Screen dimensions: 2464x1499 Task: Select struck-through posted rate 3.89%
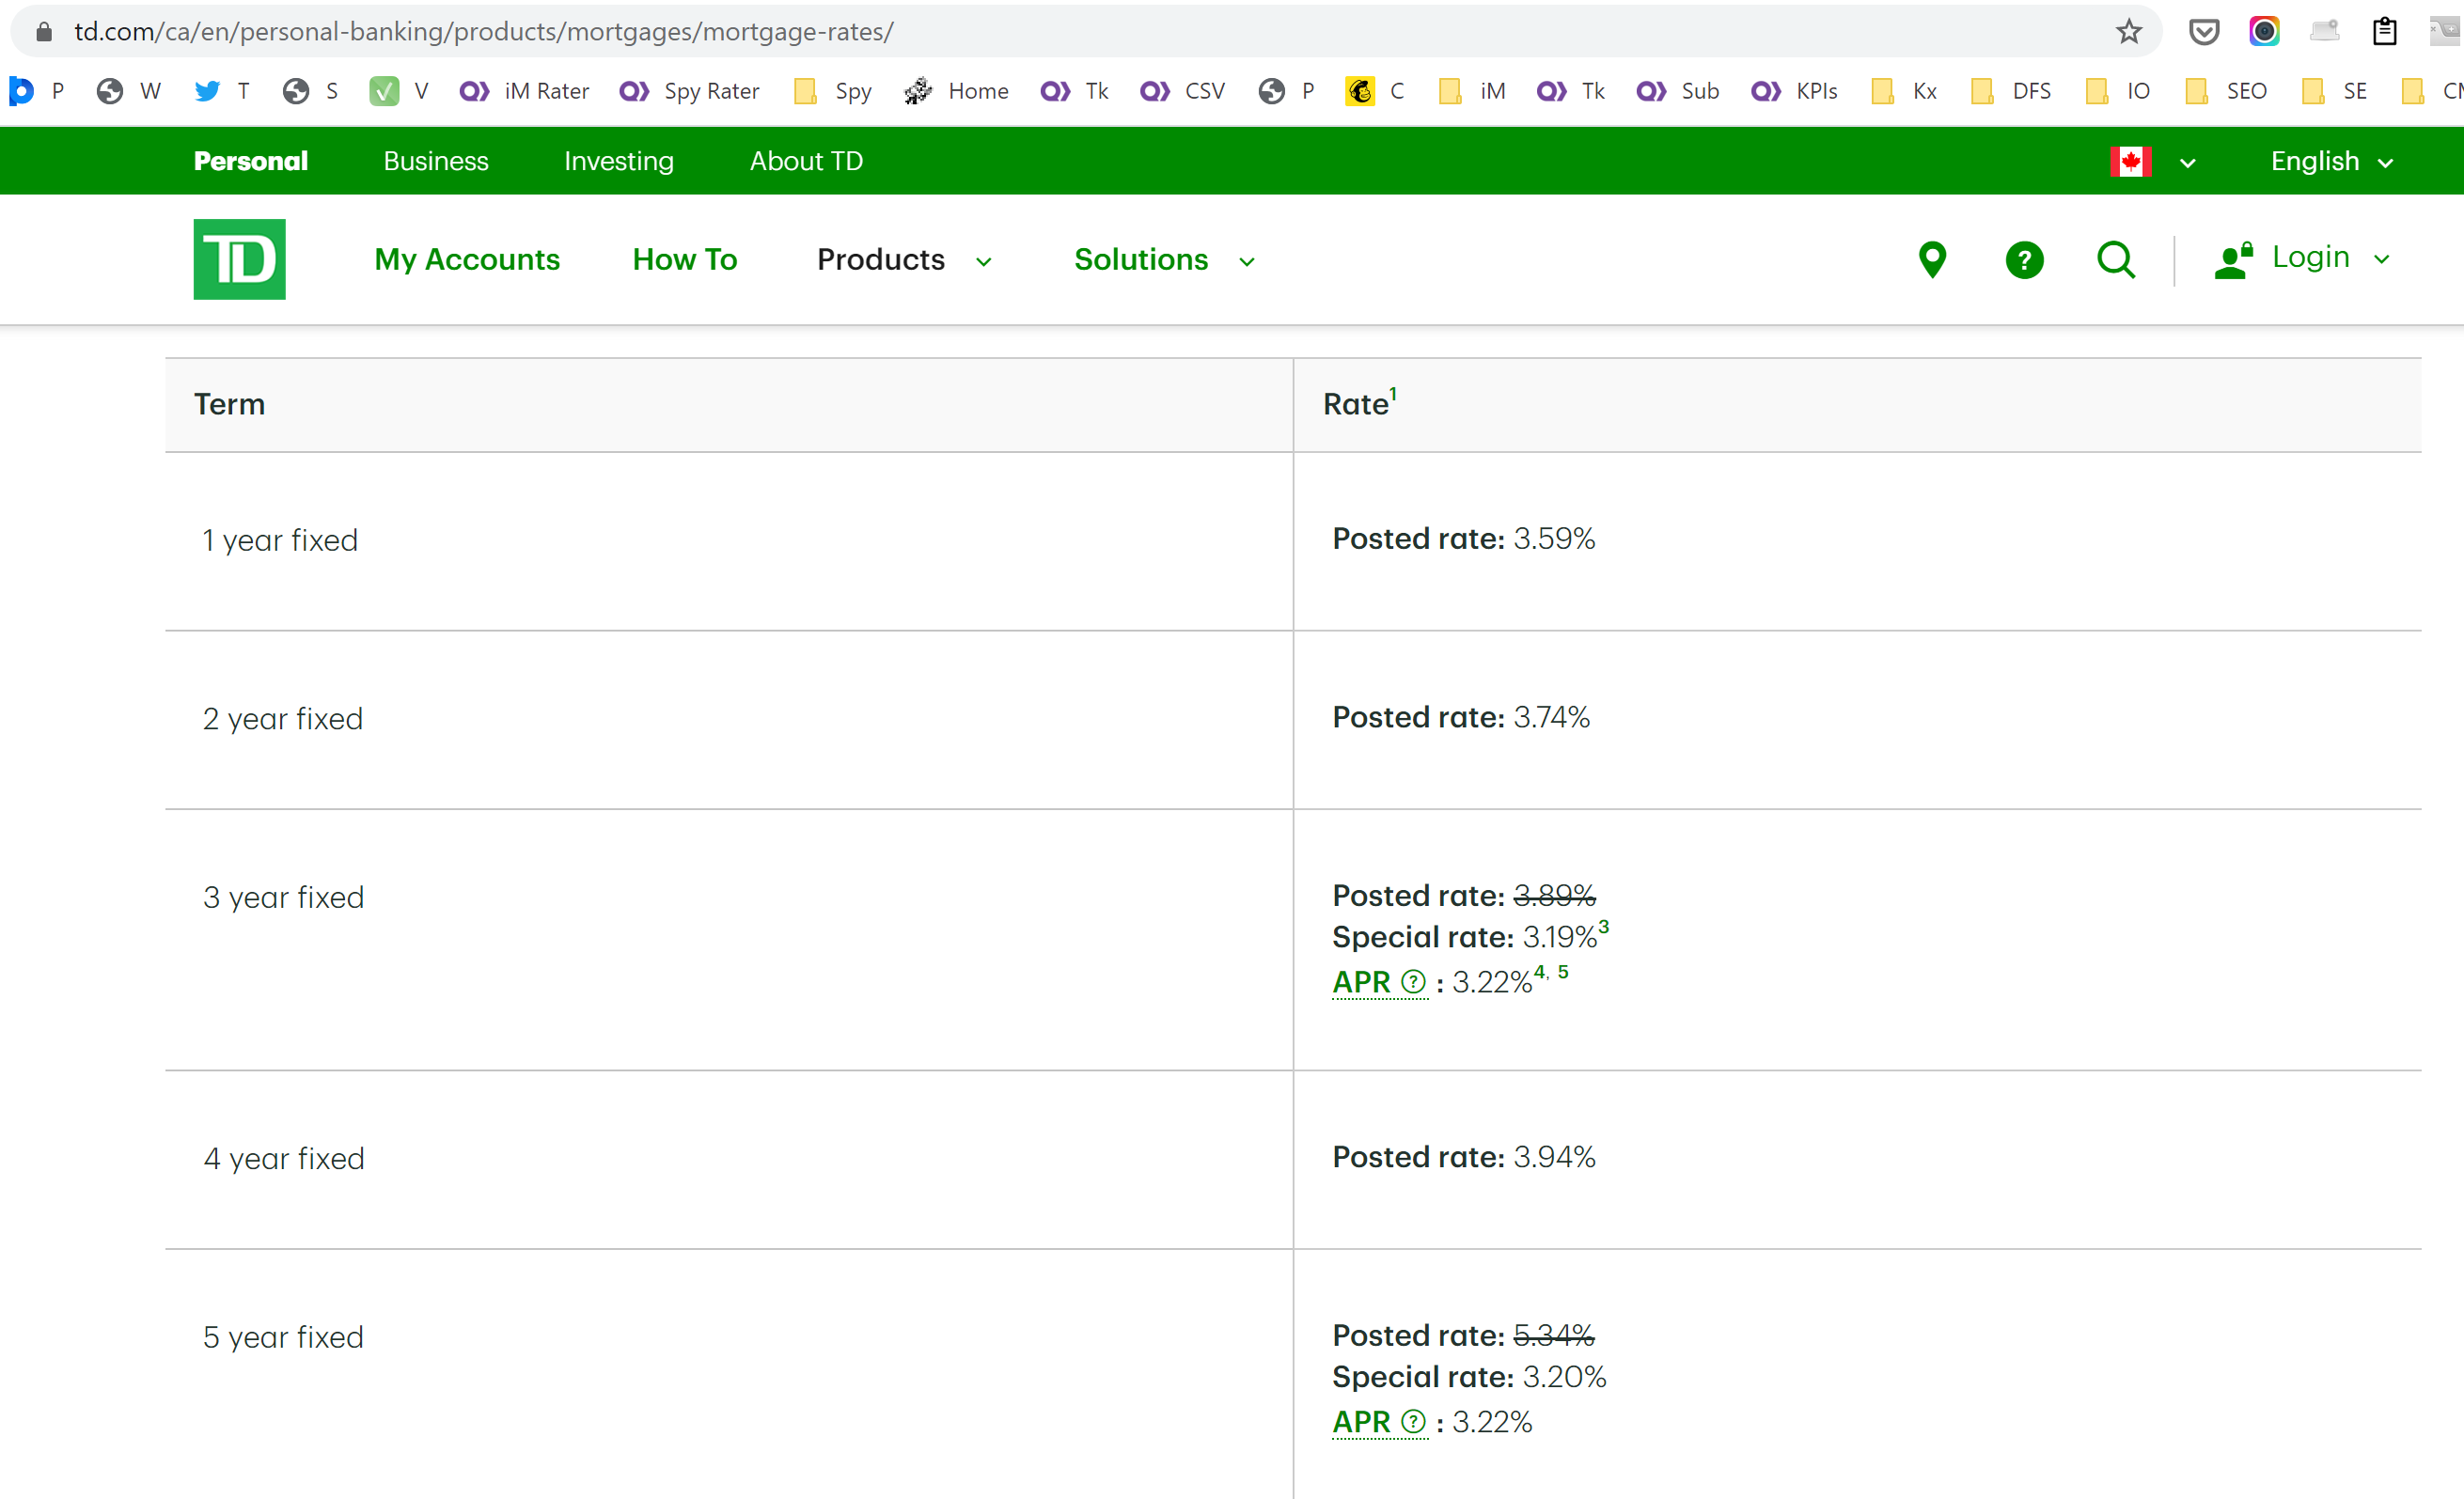1554,895
